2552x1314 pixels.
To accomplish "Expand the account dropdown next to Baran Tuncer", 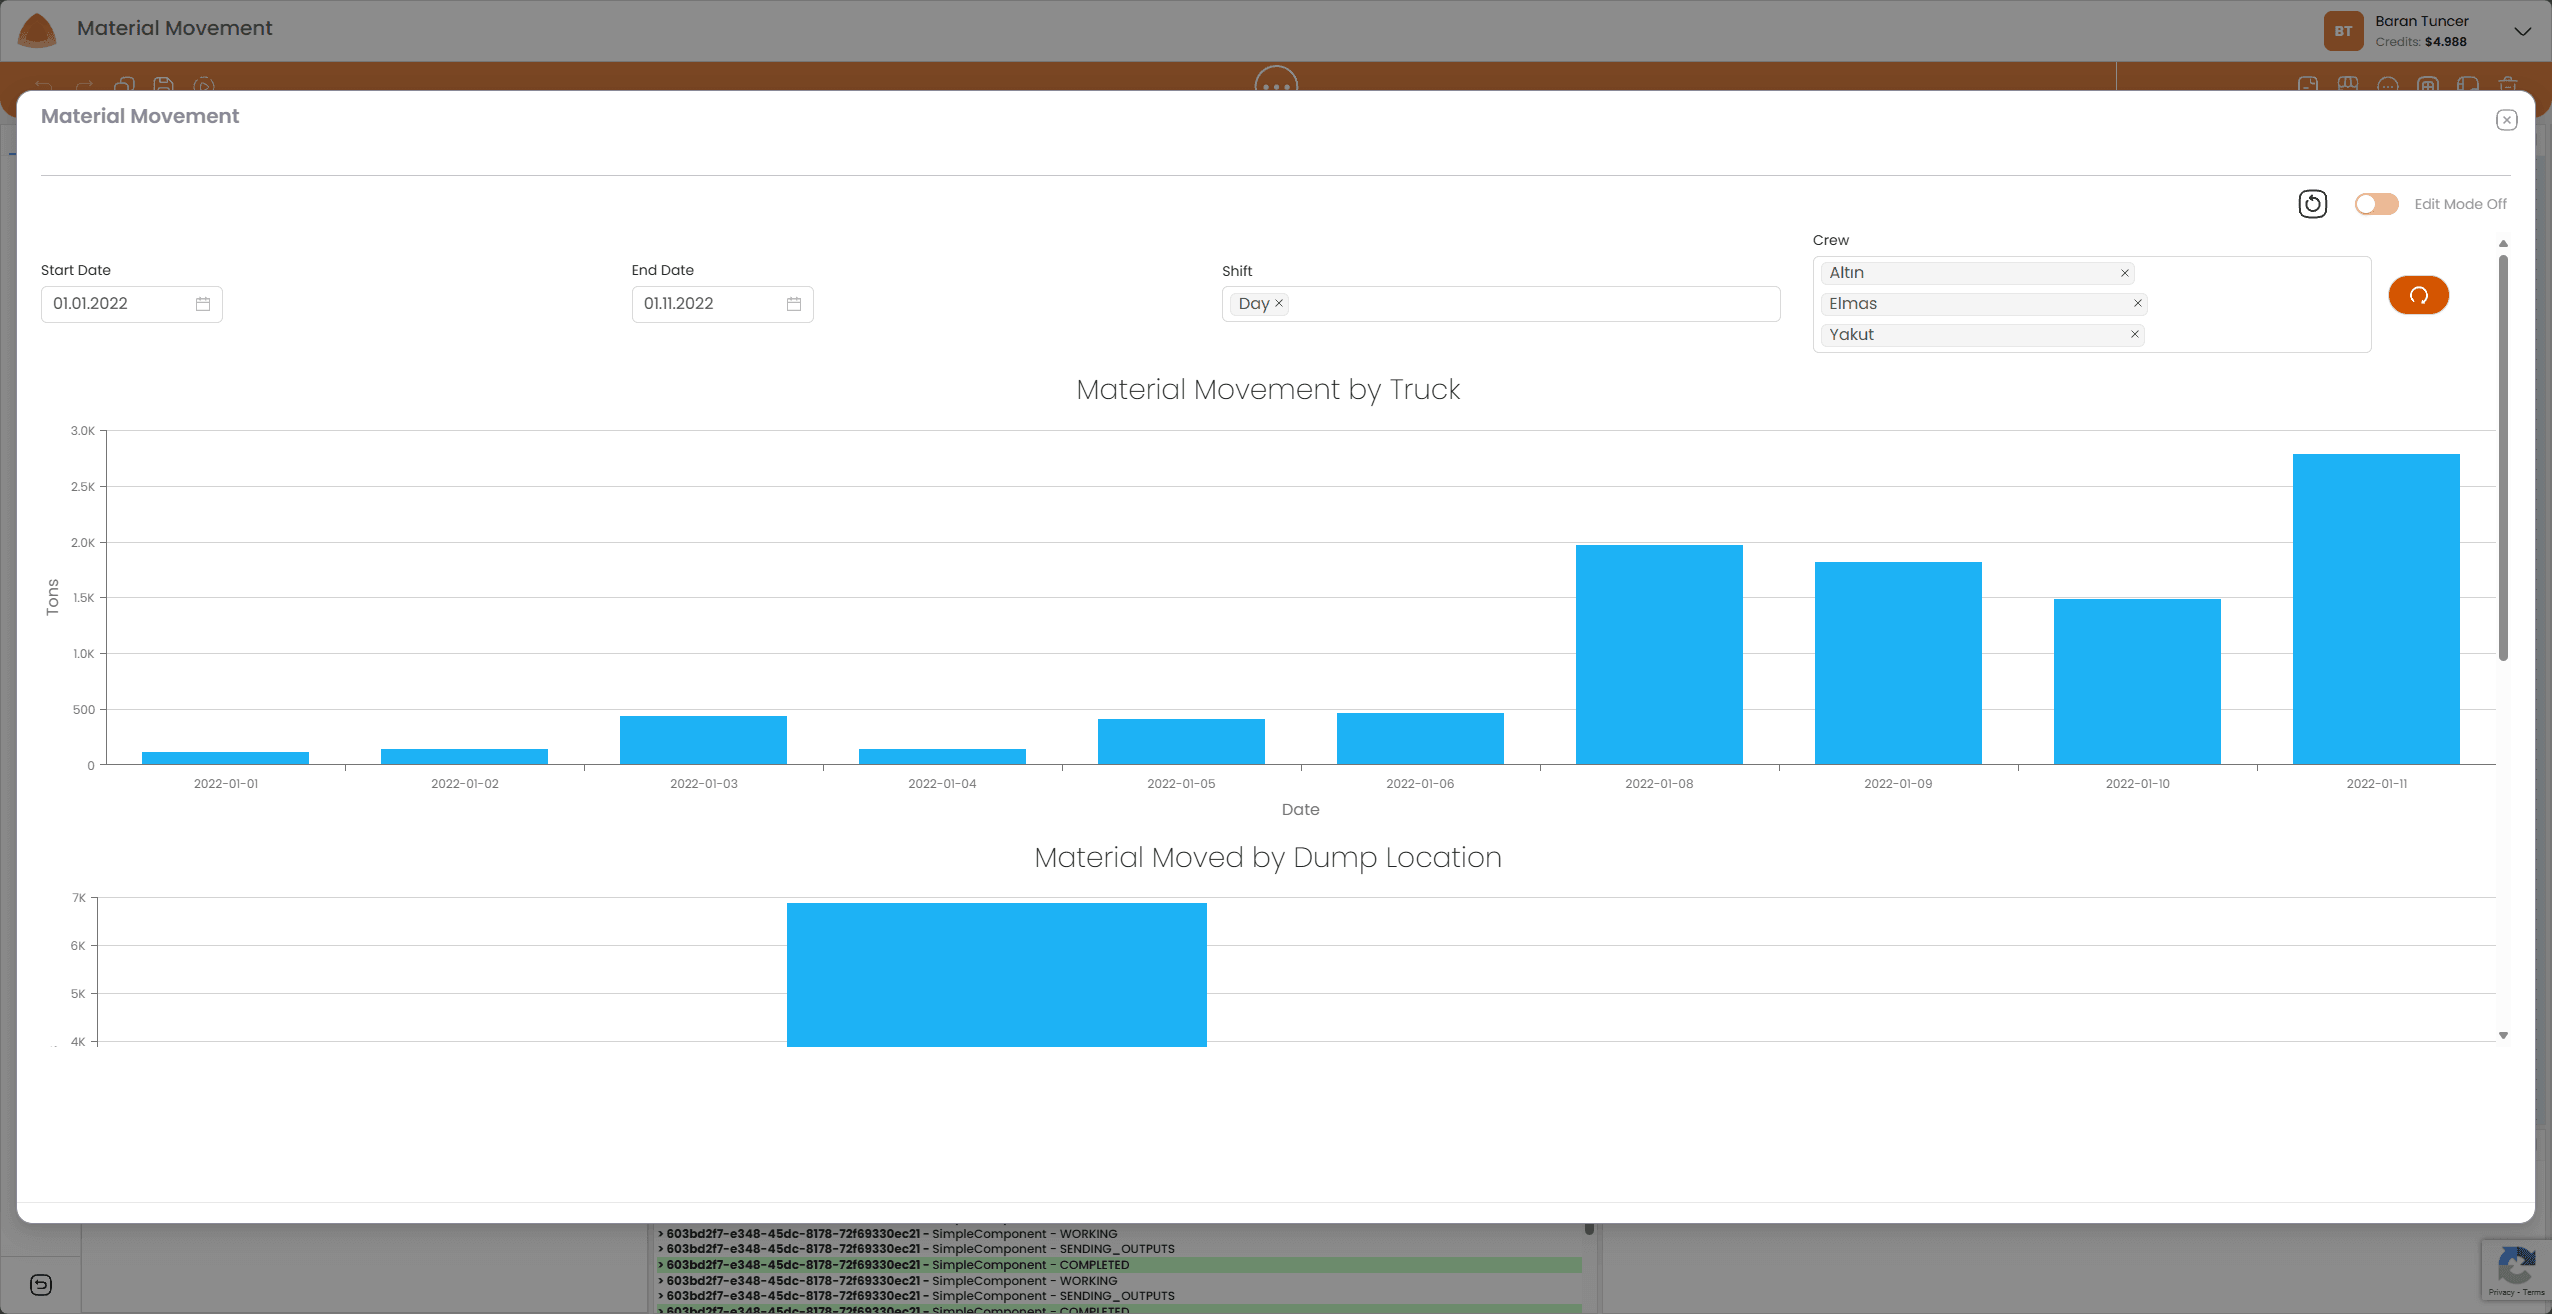I will [2522, 30].
